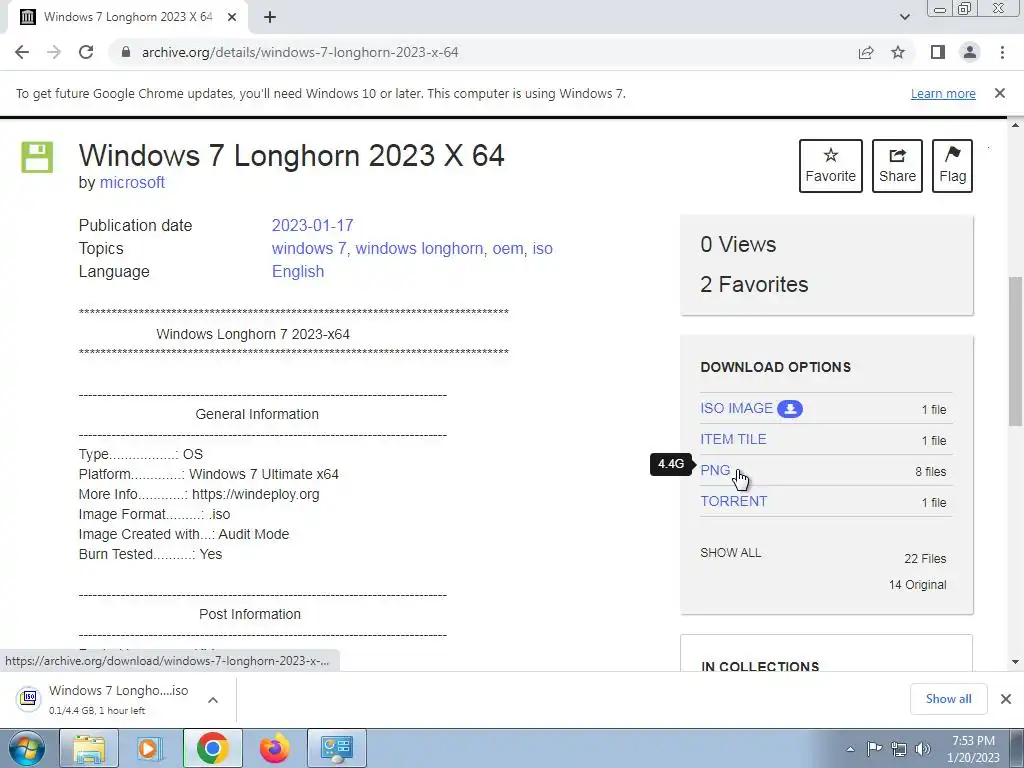Share this page via address bar icon

point(866,52)
